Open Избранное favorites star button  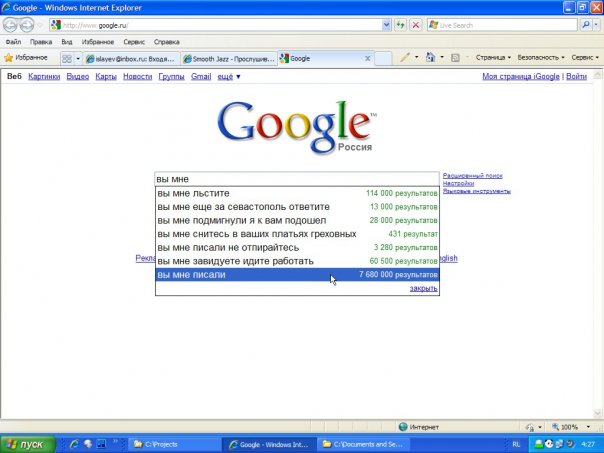(x=30, y=58)
